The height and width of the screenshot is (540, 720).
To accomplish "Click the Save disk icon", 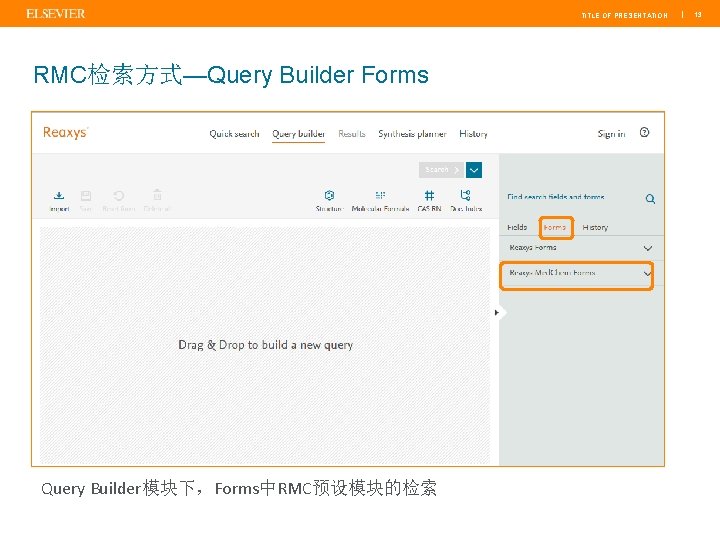I will (86, 196).
